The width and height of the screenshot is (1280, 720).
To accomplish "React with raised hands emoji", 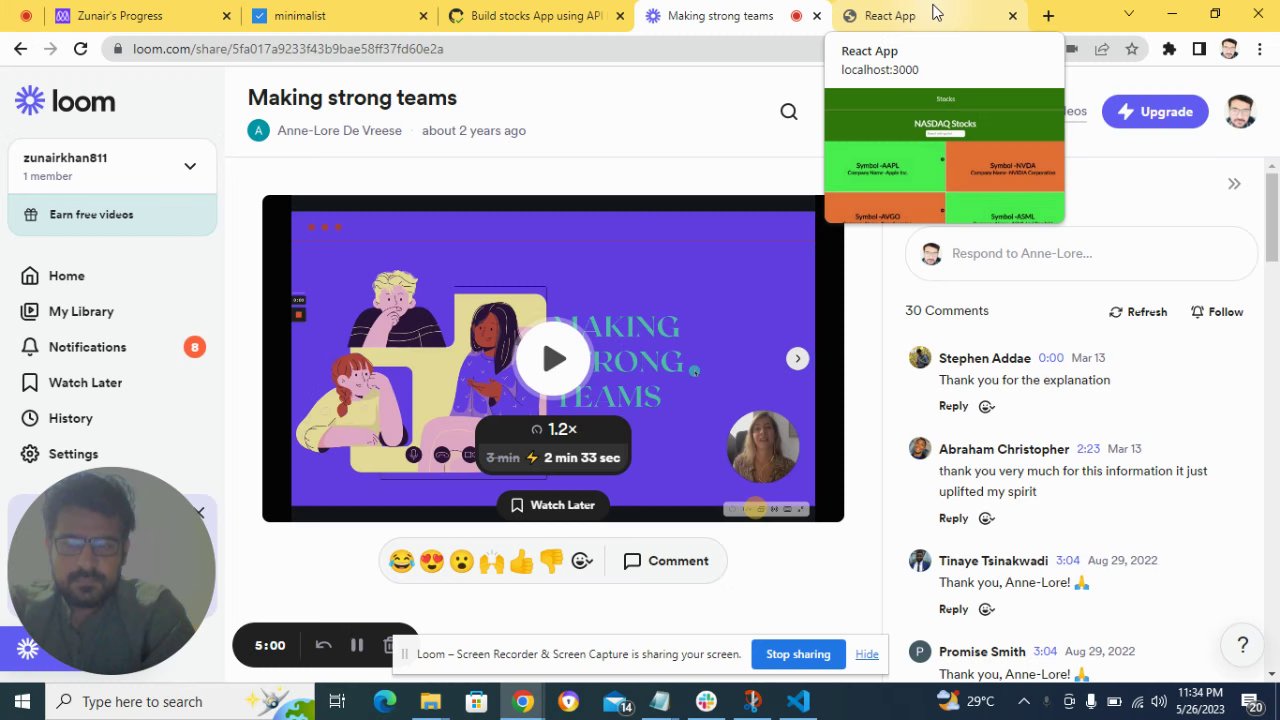I will coord(492,561).
